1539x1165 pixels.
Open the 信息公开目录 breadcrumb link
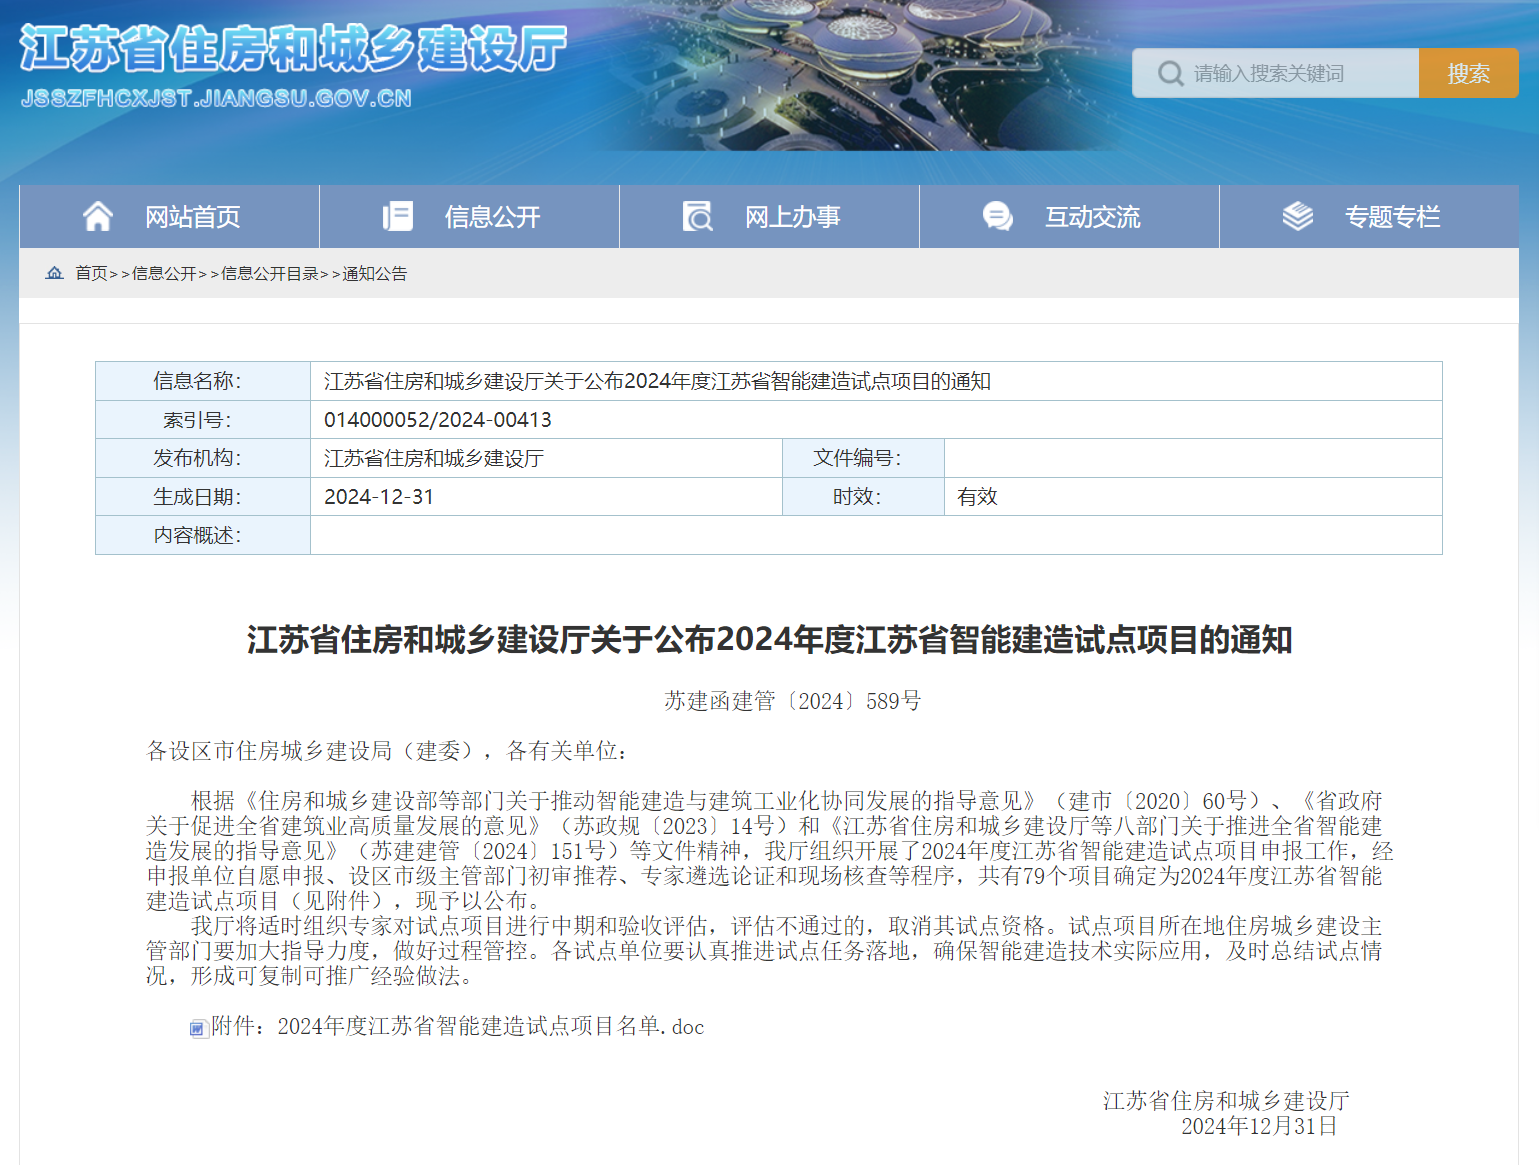pyautogui.click(x=269, y=274)
